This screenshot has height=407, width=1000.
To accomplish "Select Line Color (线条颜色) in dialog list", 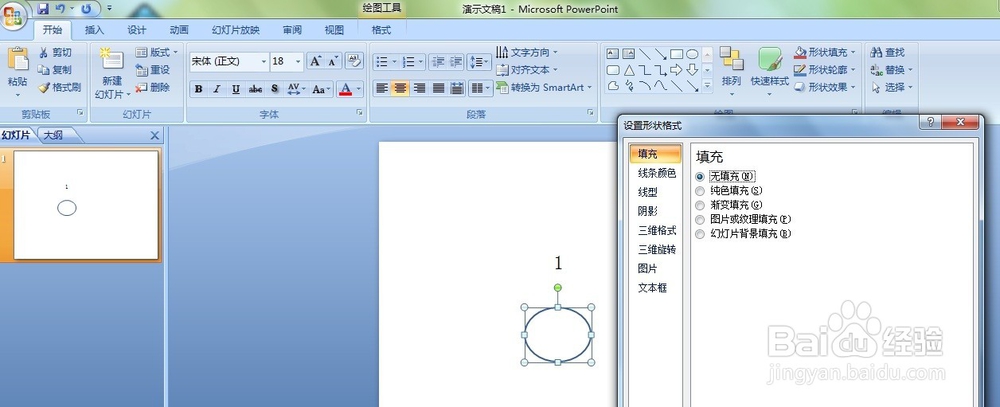I will tap(656, 173).
